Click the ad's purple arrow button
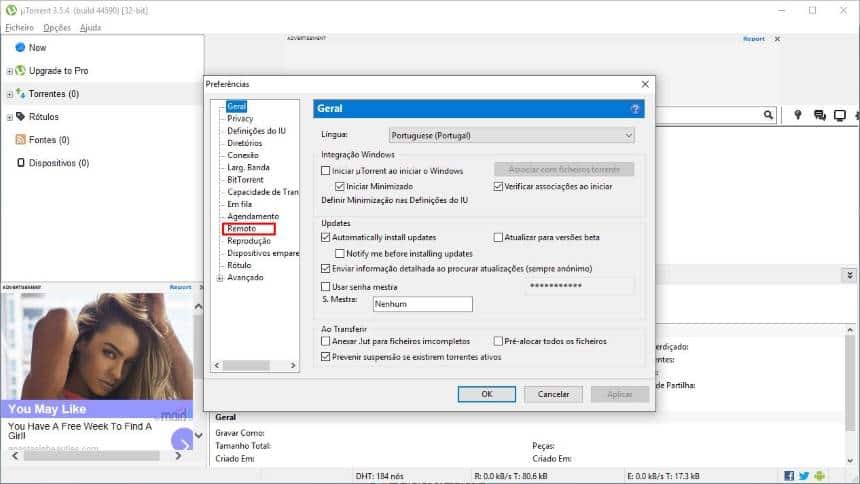This screenshot has width=860, height=484. coord(182,440)
